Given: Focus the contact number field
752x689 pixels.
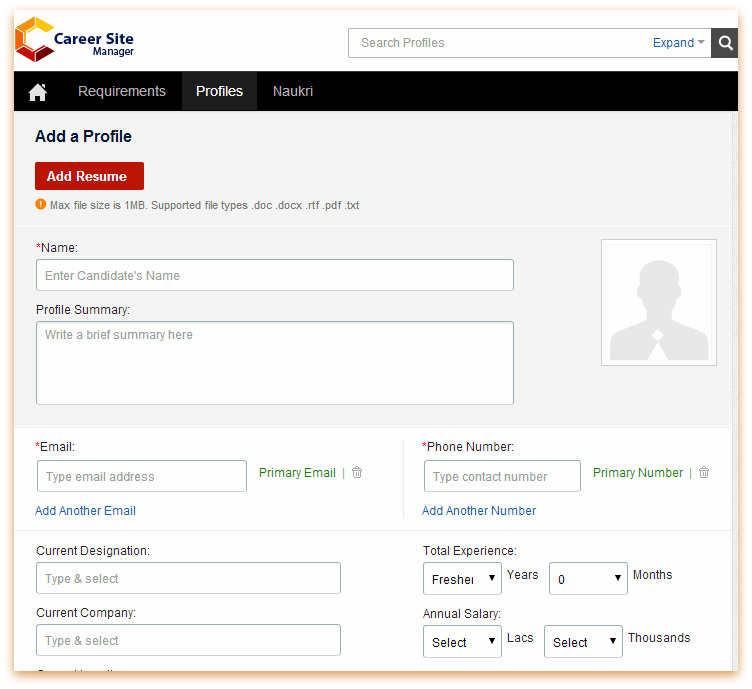Looking at the screenshot, I should [502, 476].
